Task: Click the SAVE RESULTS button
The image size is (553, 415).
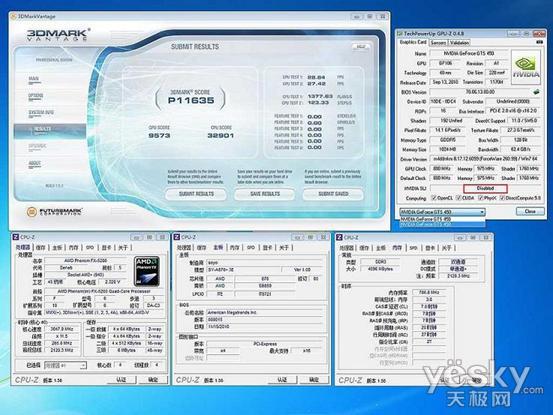Action: [265, 194]
